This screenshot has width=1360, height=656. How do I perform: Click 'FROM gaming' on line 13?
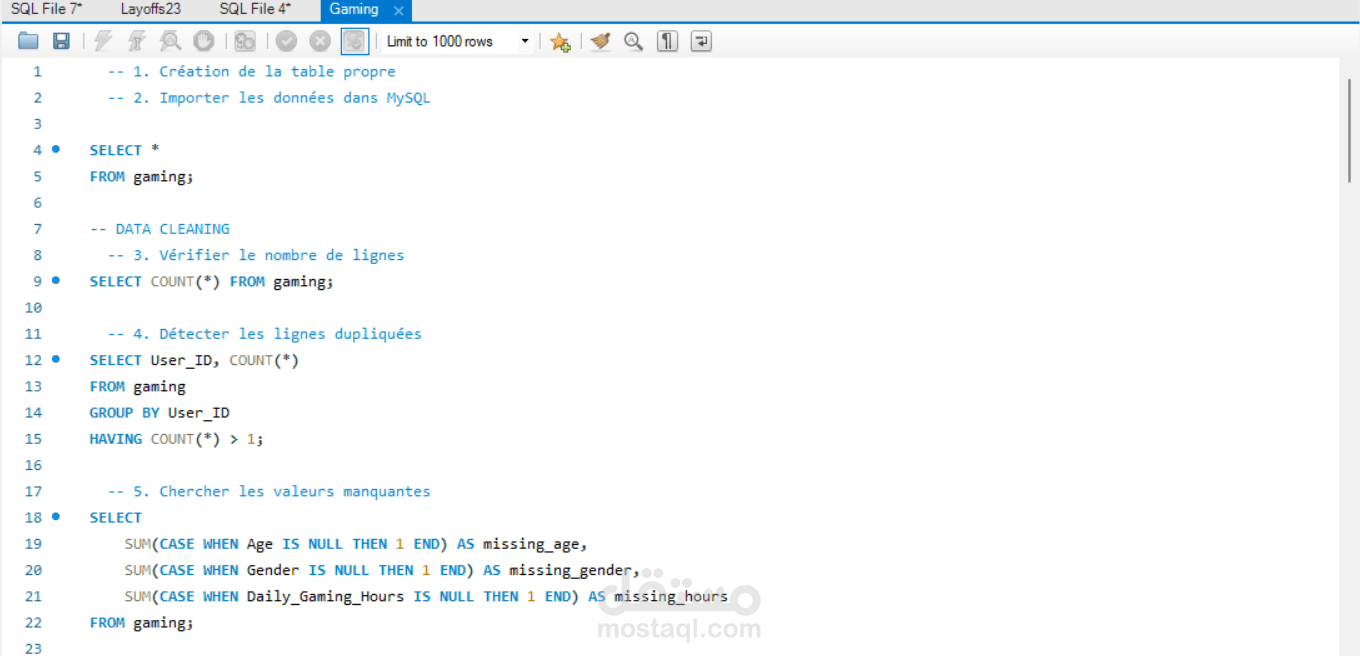pos(138,387)
